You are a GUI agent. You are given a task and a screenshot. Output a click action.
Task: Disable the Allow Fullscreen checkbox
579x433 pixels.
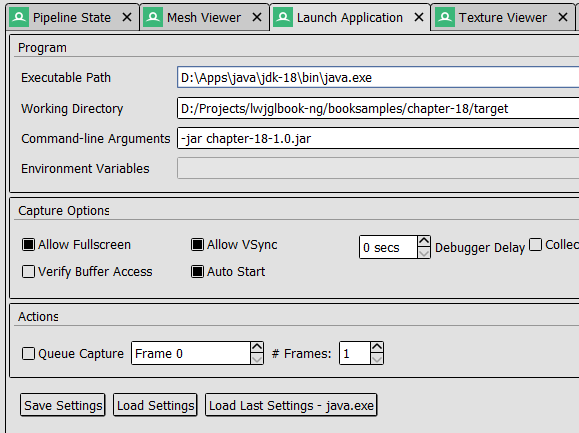coord(28,244)
